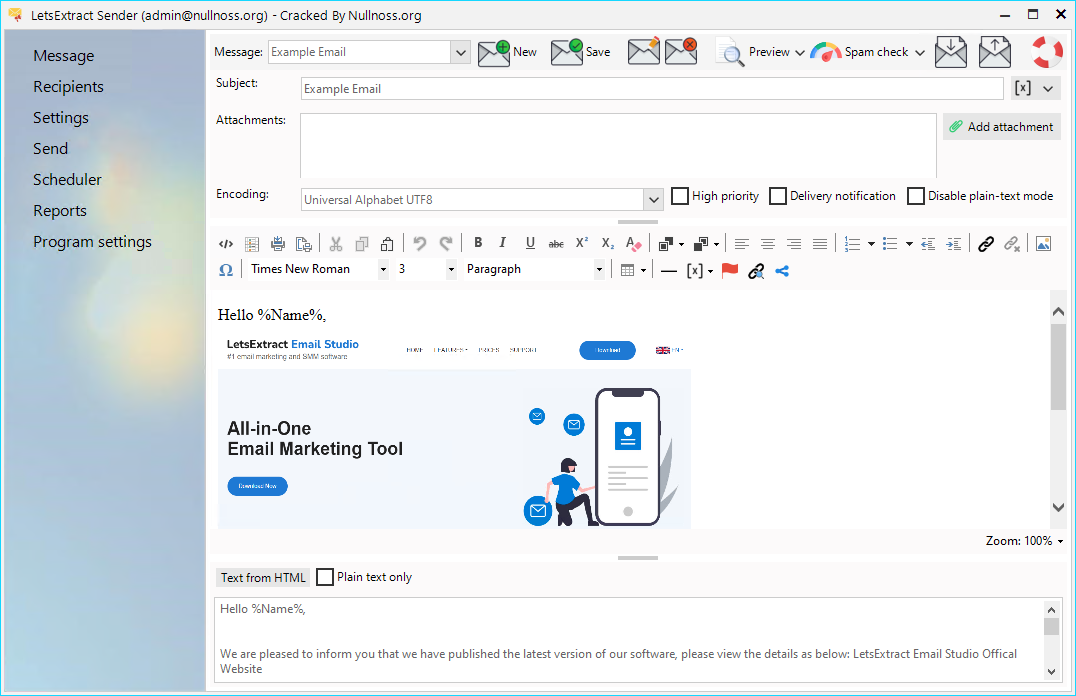Image resolution: width=1076 pixels, height=696 pixels.
Task: Insert a horizontal line
Action: 668,271
